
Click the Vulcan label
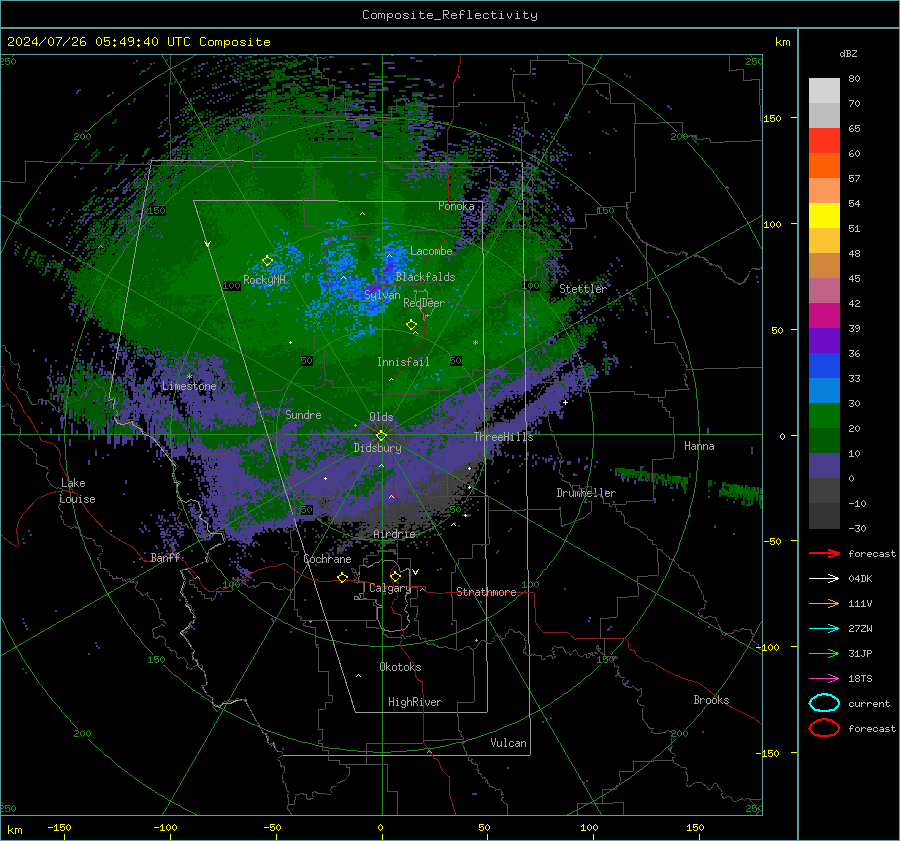[508, 743]
